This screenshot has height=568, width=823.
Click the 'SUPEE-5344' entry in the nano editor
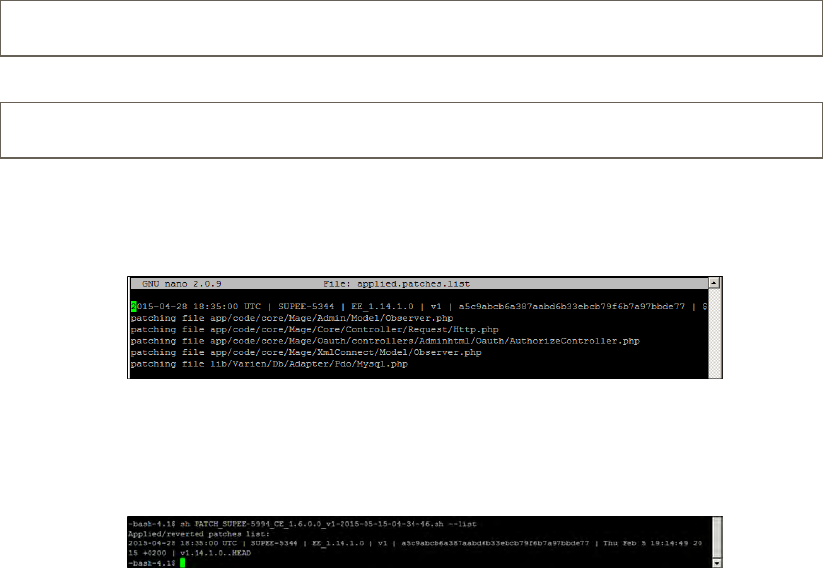[306, 306]
